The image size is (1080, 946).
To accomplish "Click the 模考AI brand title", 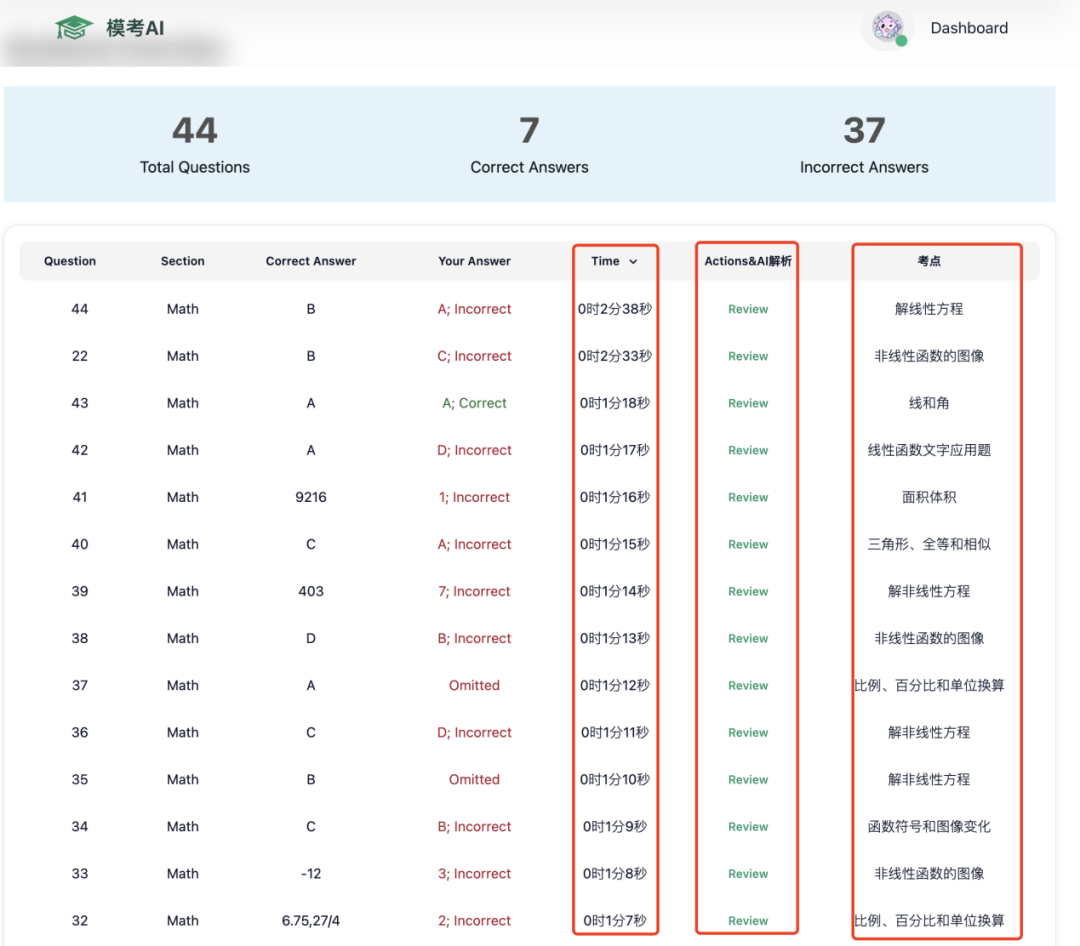I will 135,28.
